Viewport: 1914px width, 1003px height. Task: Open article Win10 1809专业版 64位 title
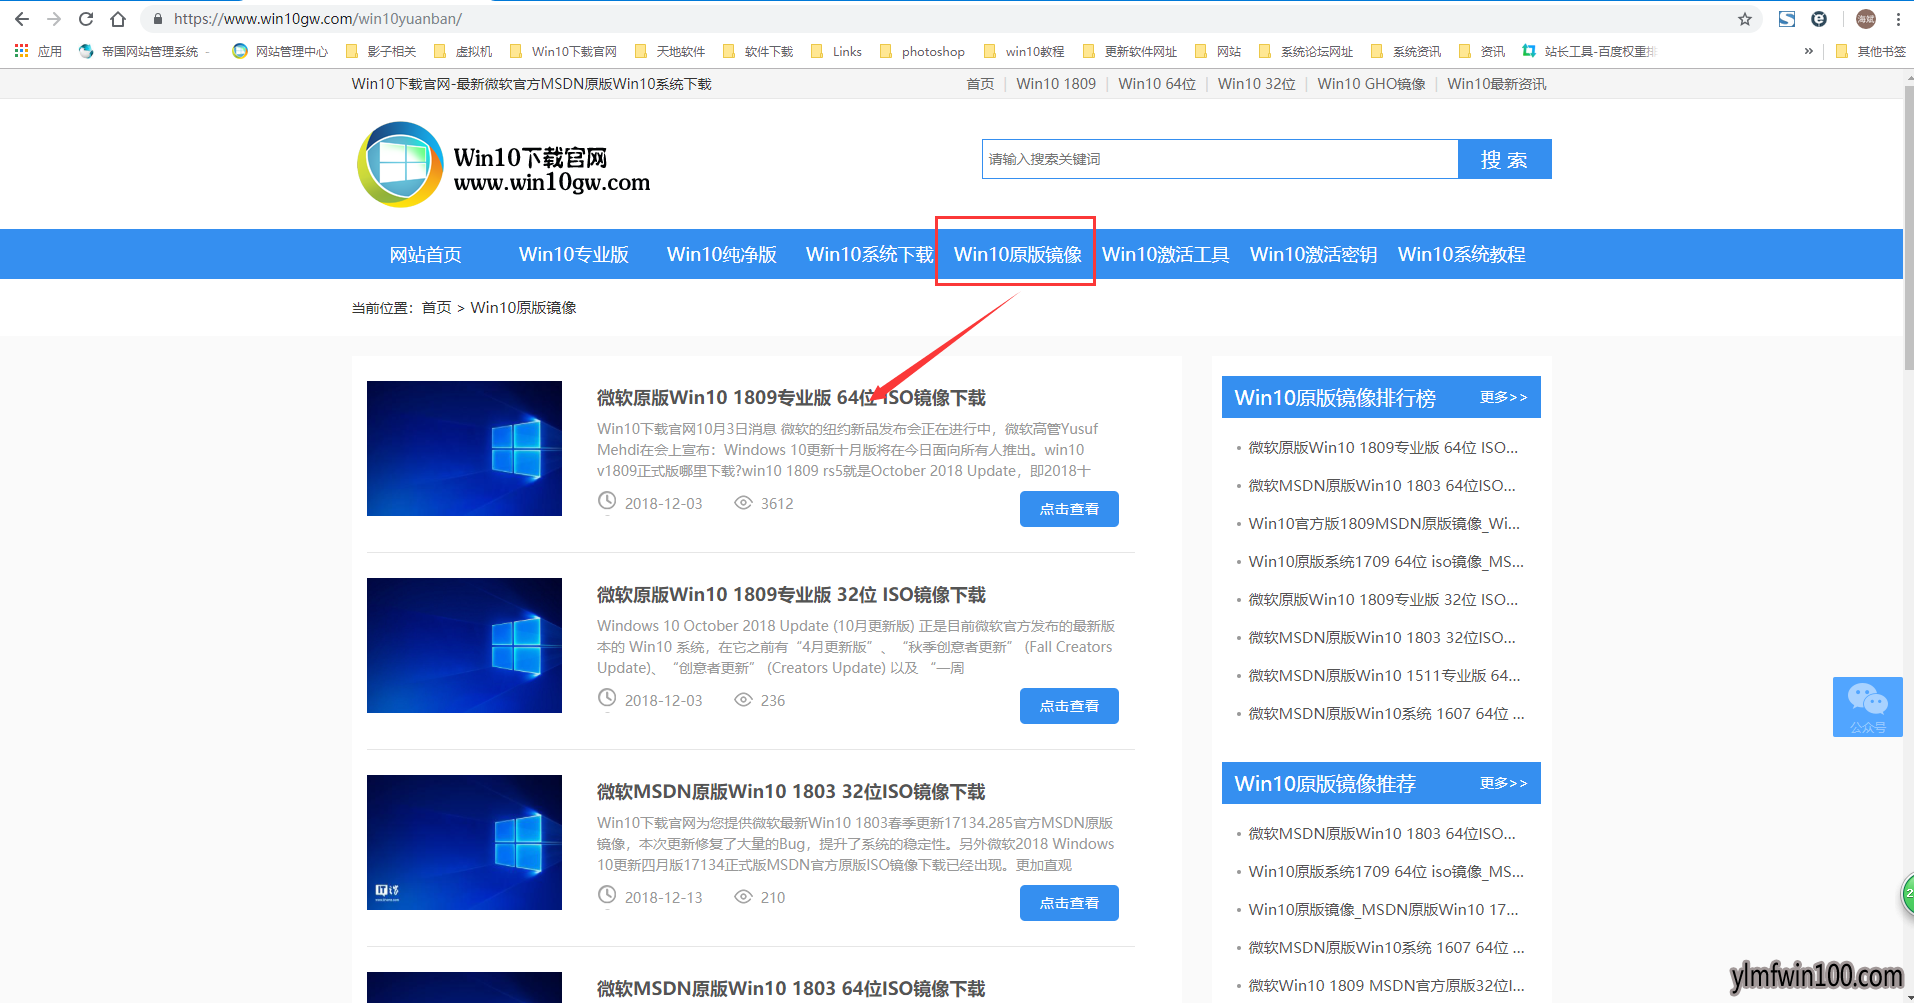tap(791, 398)
